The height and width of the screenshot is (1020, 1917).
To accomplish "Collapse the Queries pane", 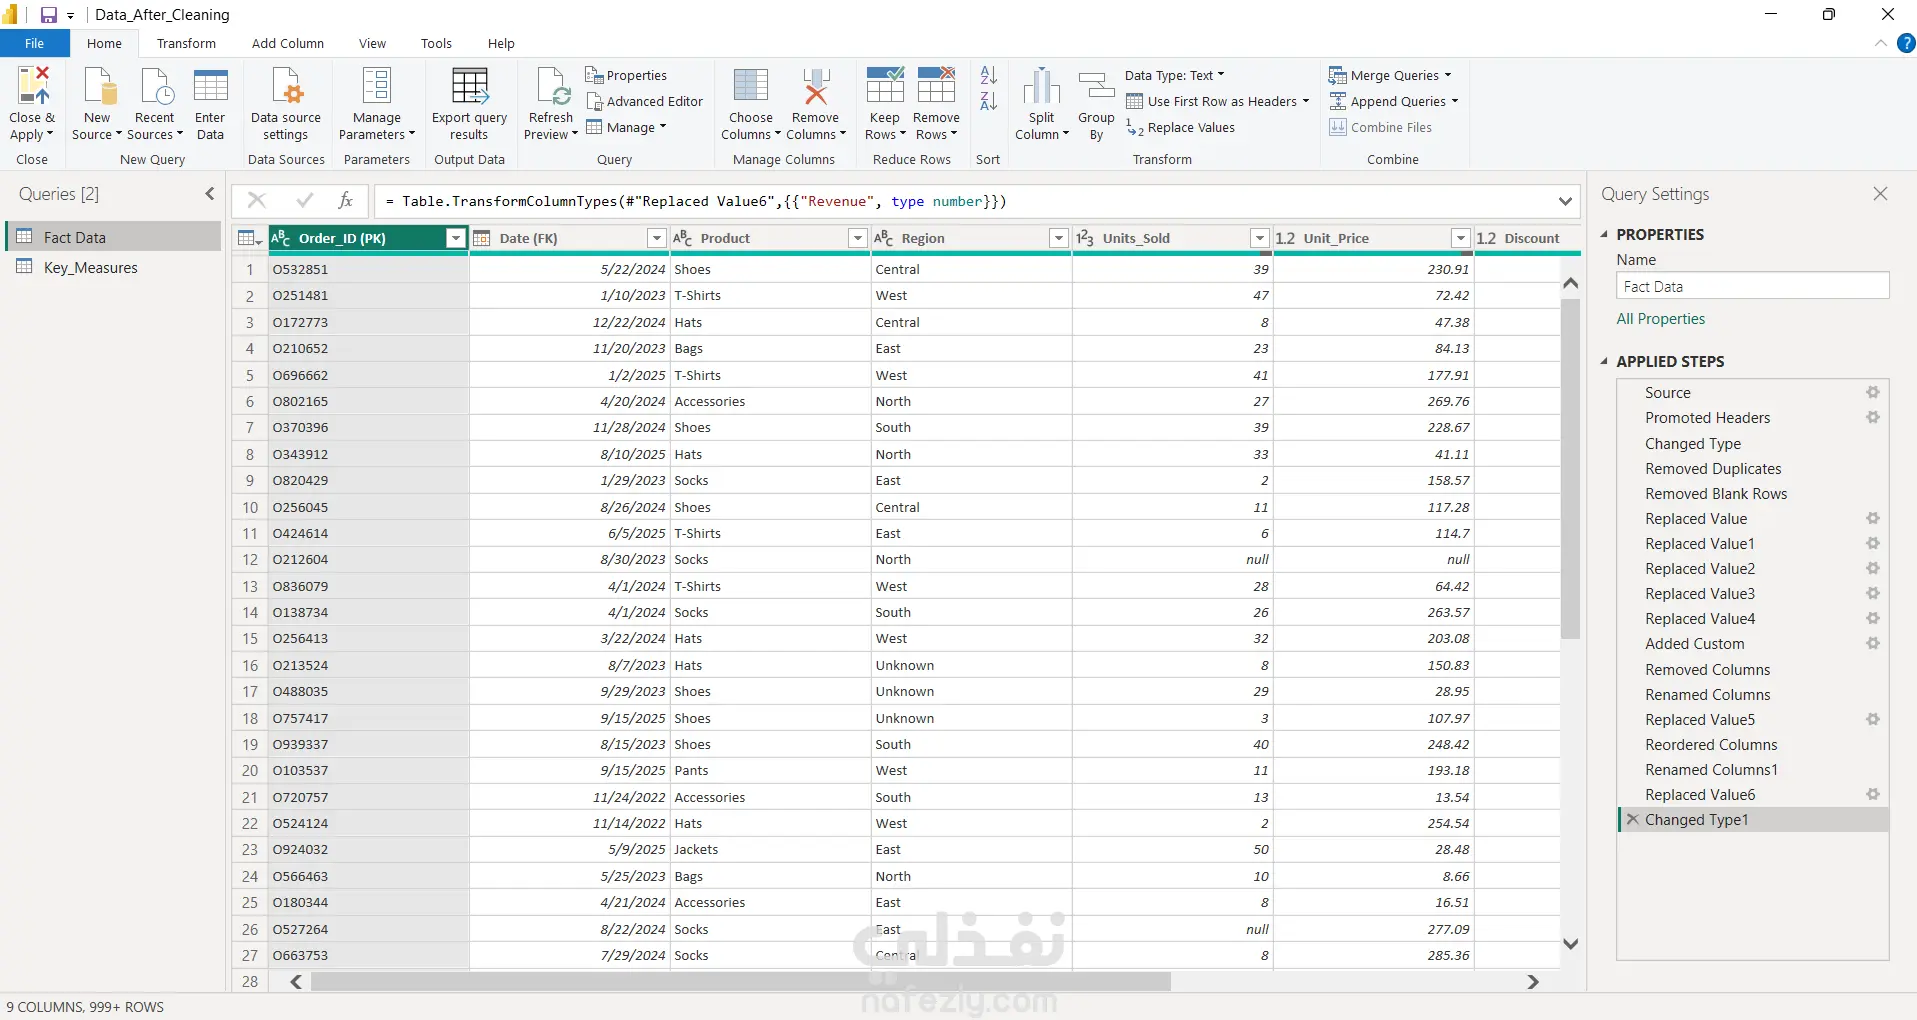I will [x=210, y=194].
